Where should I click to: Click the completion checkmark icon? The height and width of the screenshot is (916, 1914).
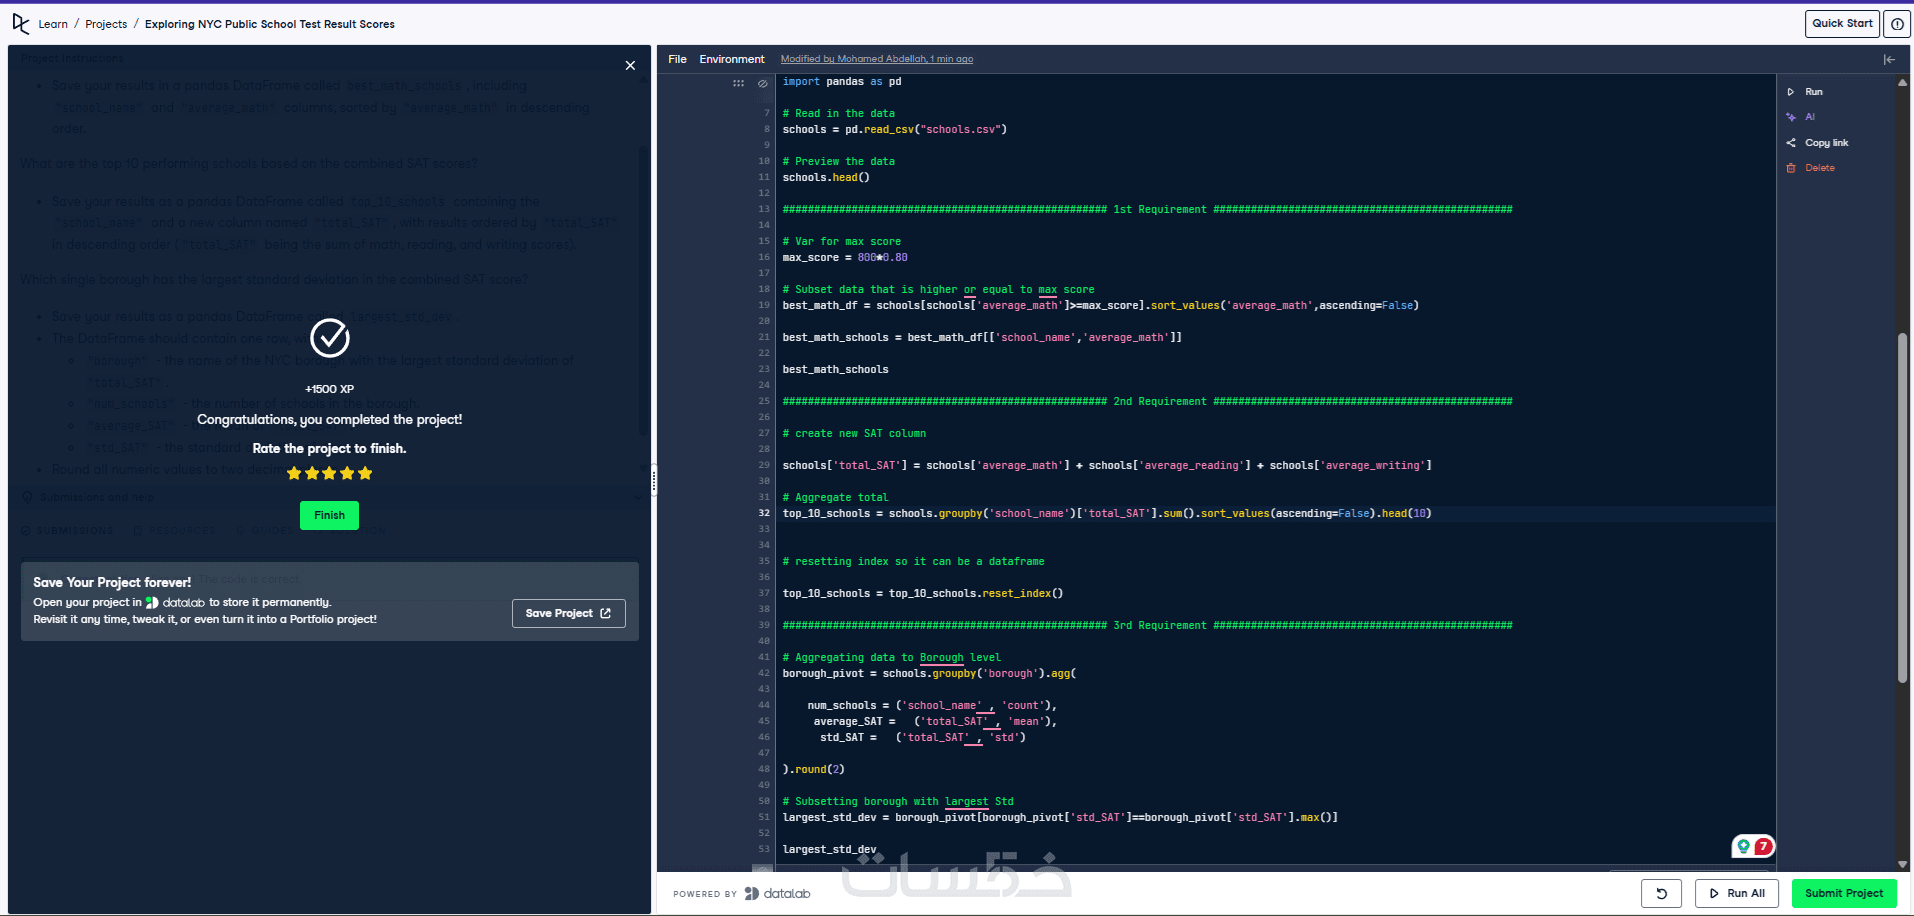click(x=330, y=338)
